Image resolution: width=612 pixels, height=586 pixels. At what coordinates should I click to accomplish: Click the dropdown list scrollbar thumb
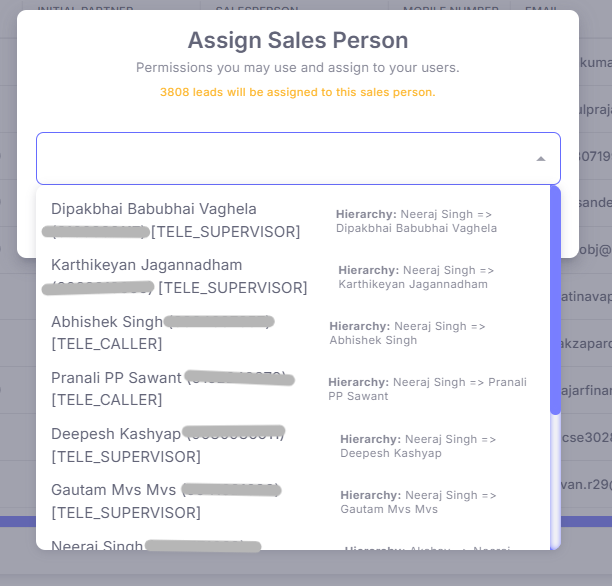click(x=555, y=300)
